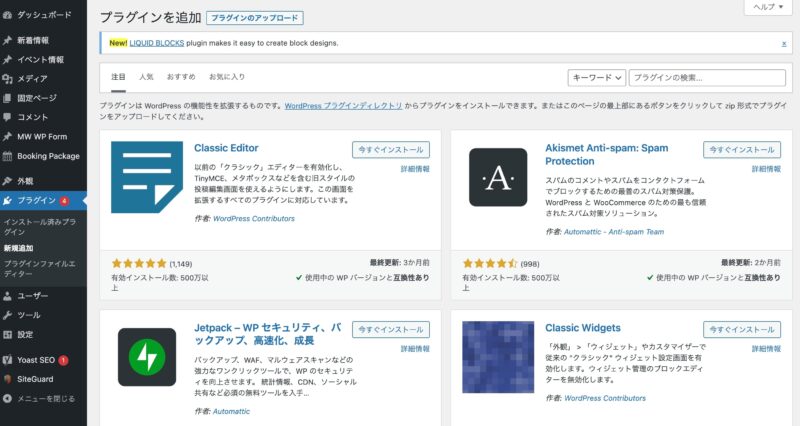
Task: Click Akismet Anti-spam: Spam Protection title
Action: point(607,155)
